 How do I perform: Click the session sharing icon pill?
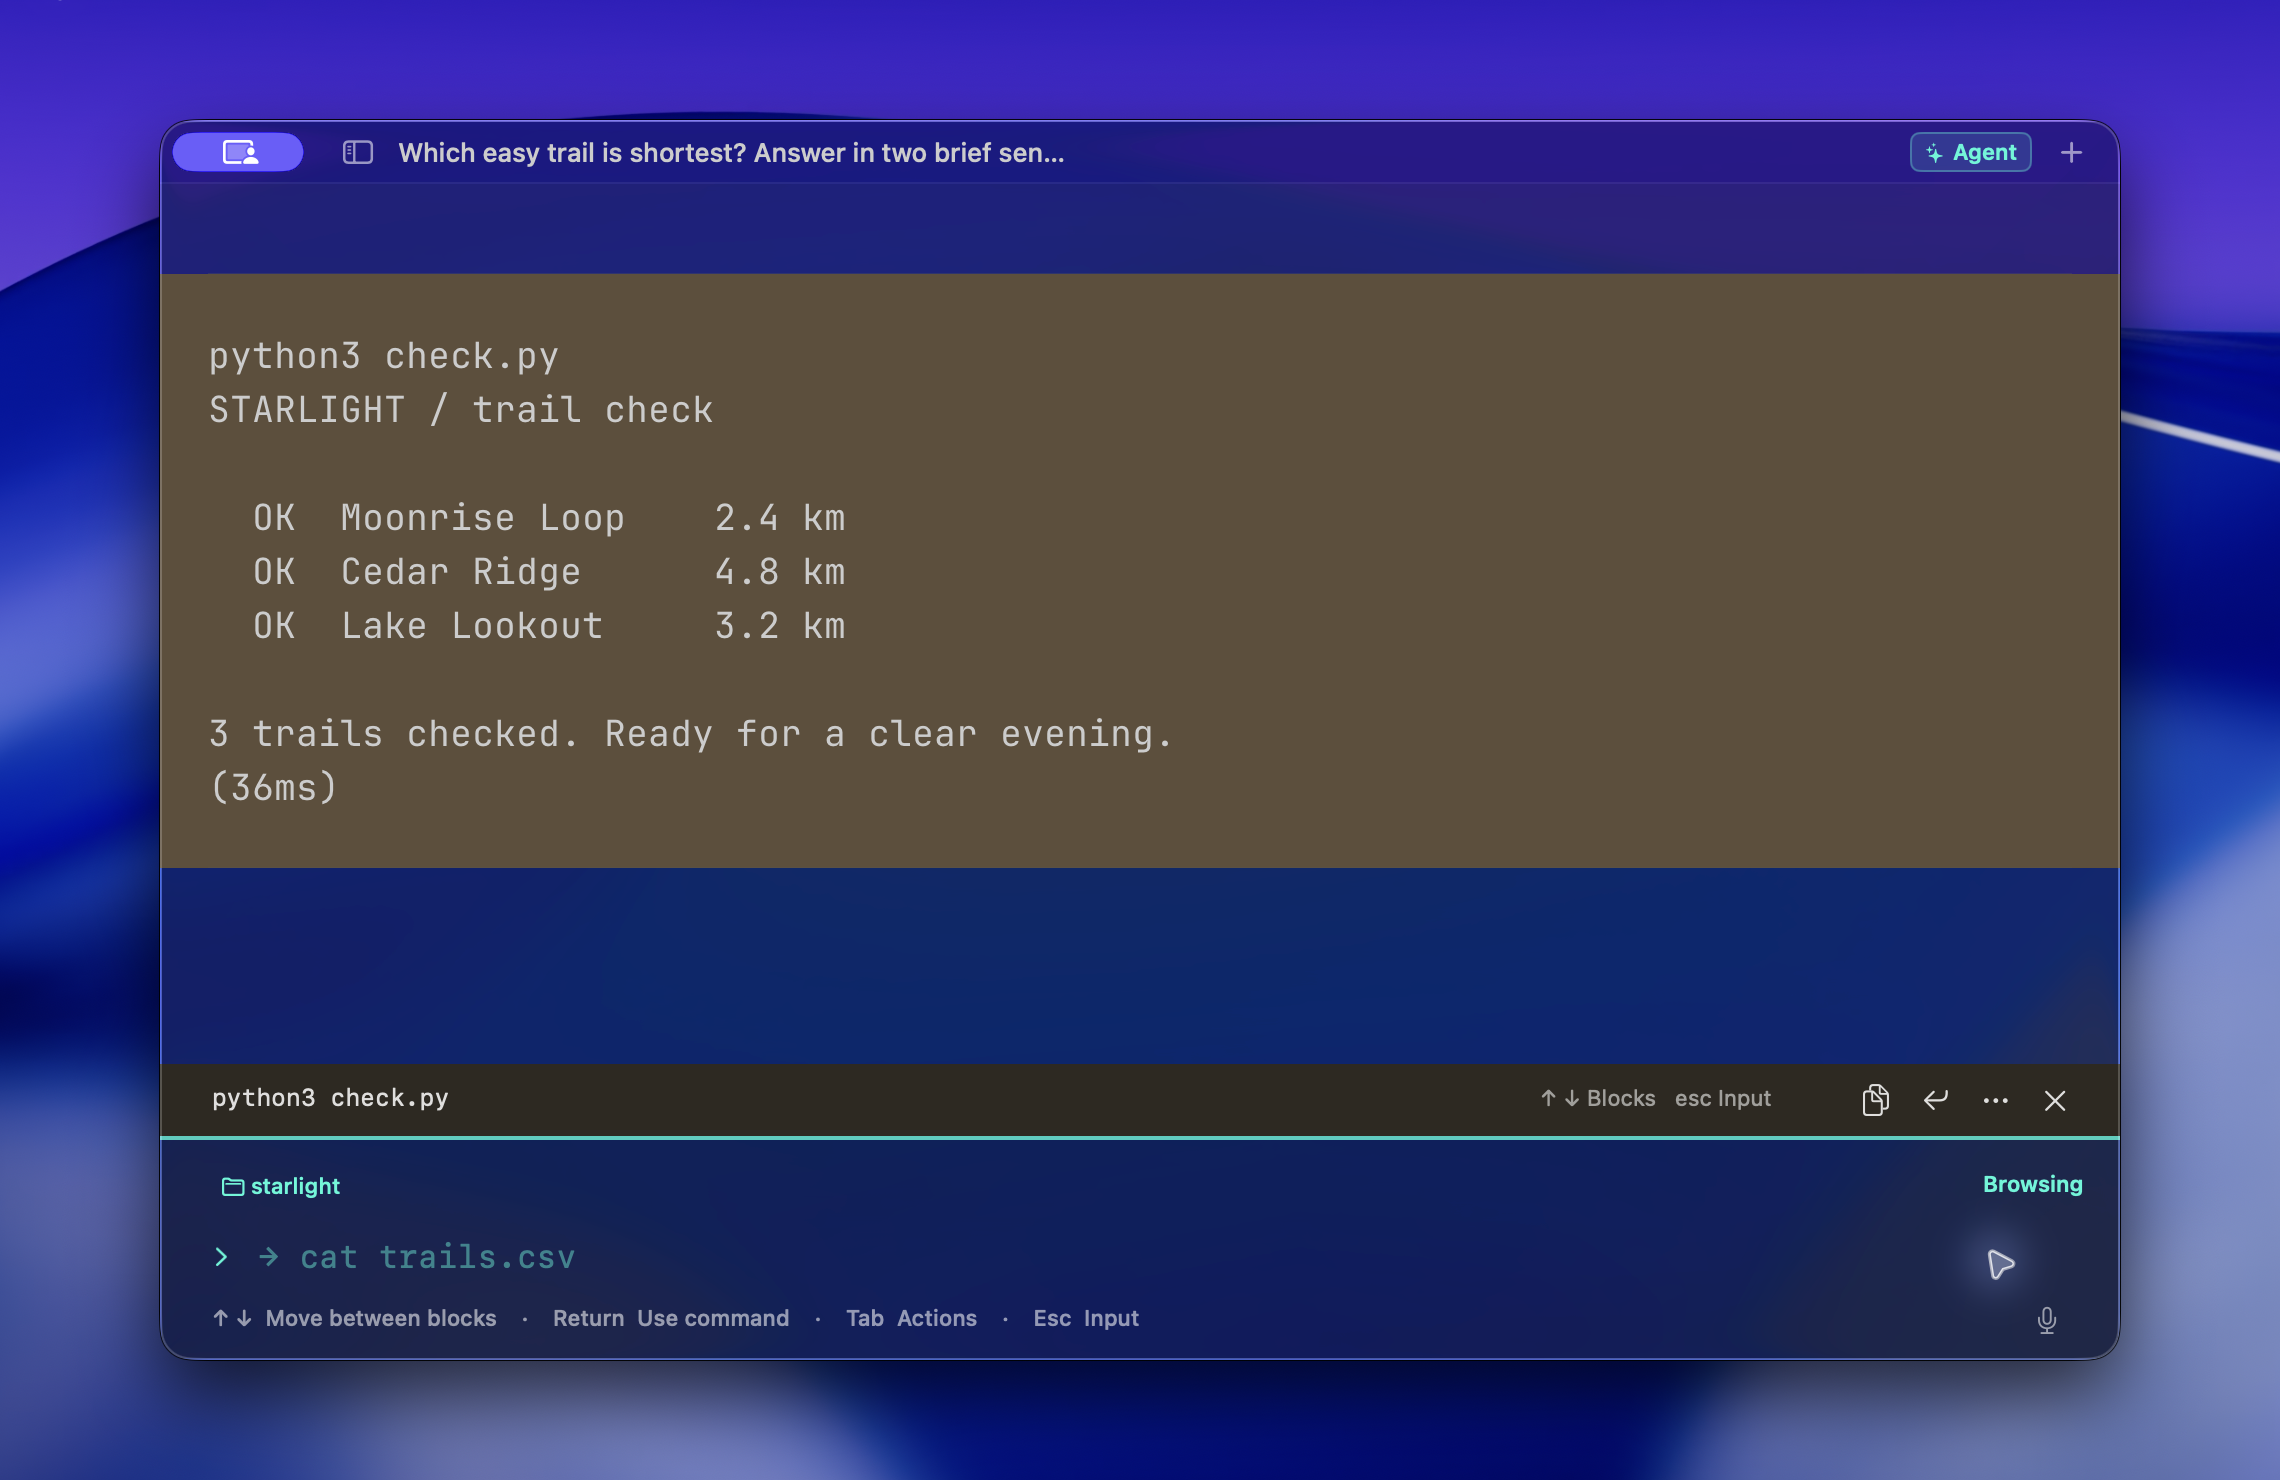(238, 152)
